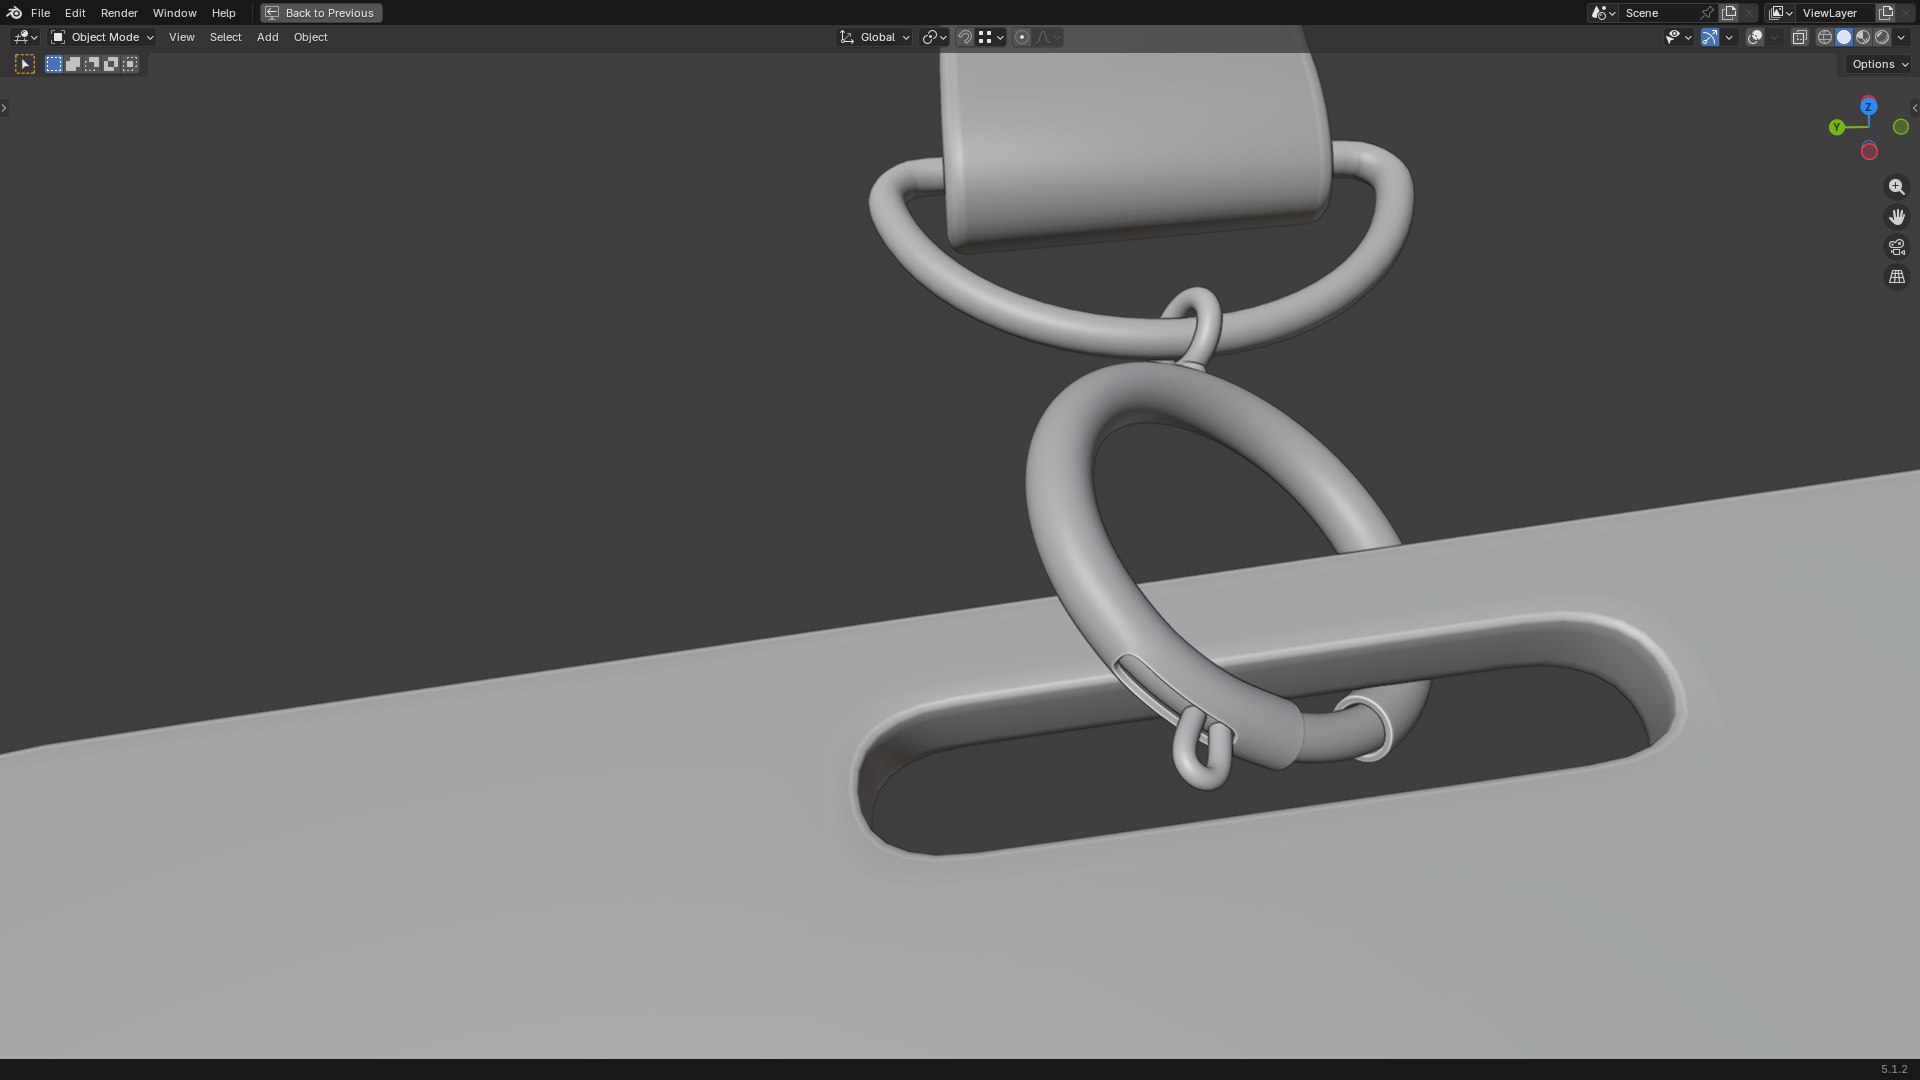Select the Tweak select tool icon
The width and height of the screenshot is (1920, 1080).
click(x=25, y=64)
